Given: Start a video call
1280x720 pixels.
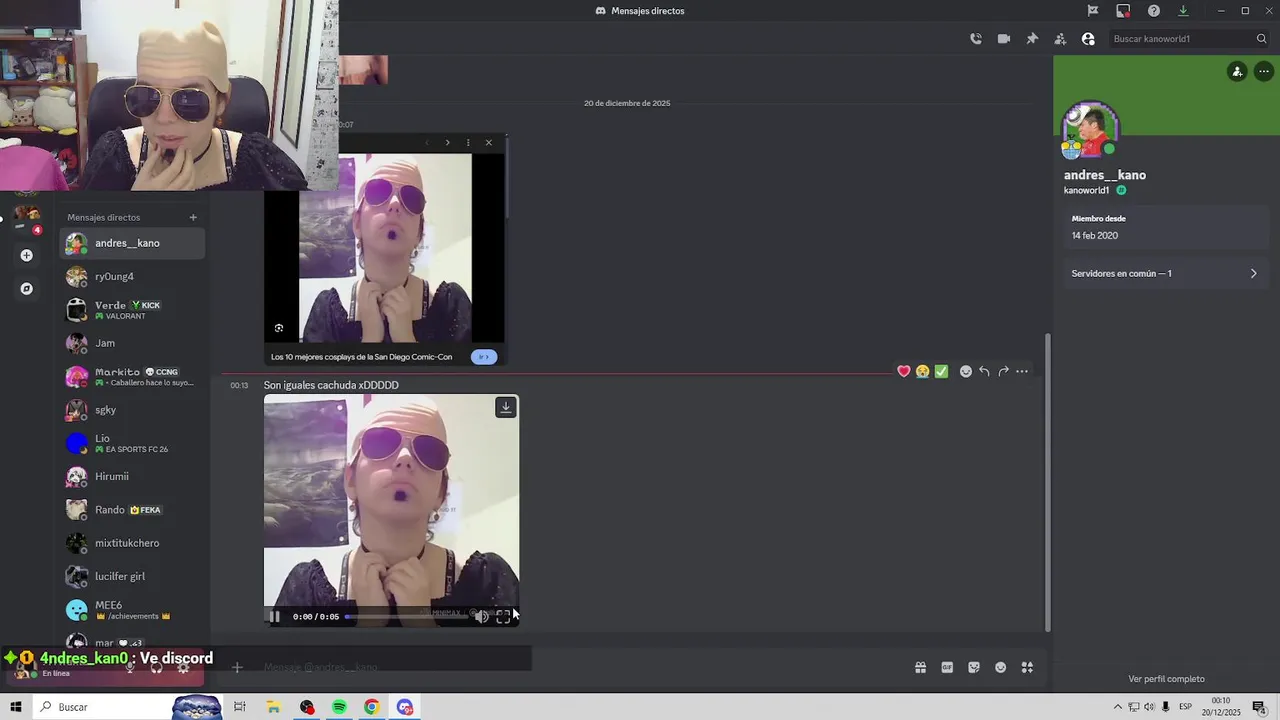Looking at the screenshot, I should click(1004, 39).
